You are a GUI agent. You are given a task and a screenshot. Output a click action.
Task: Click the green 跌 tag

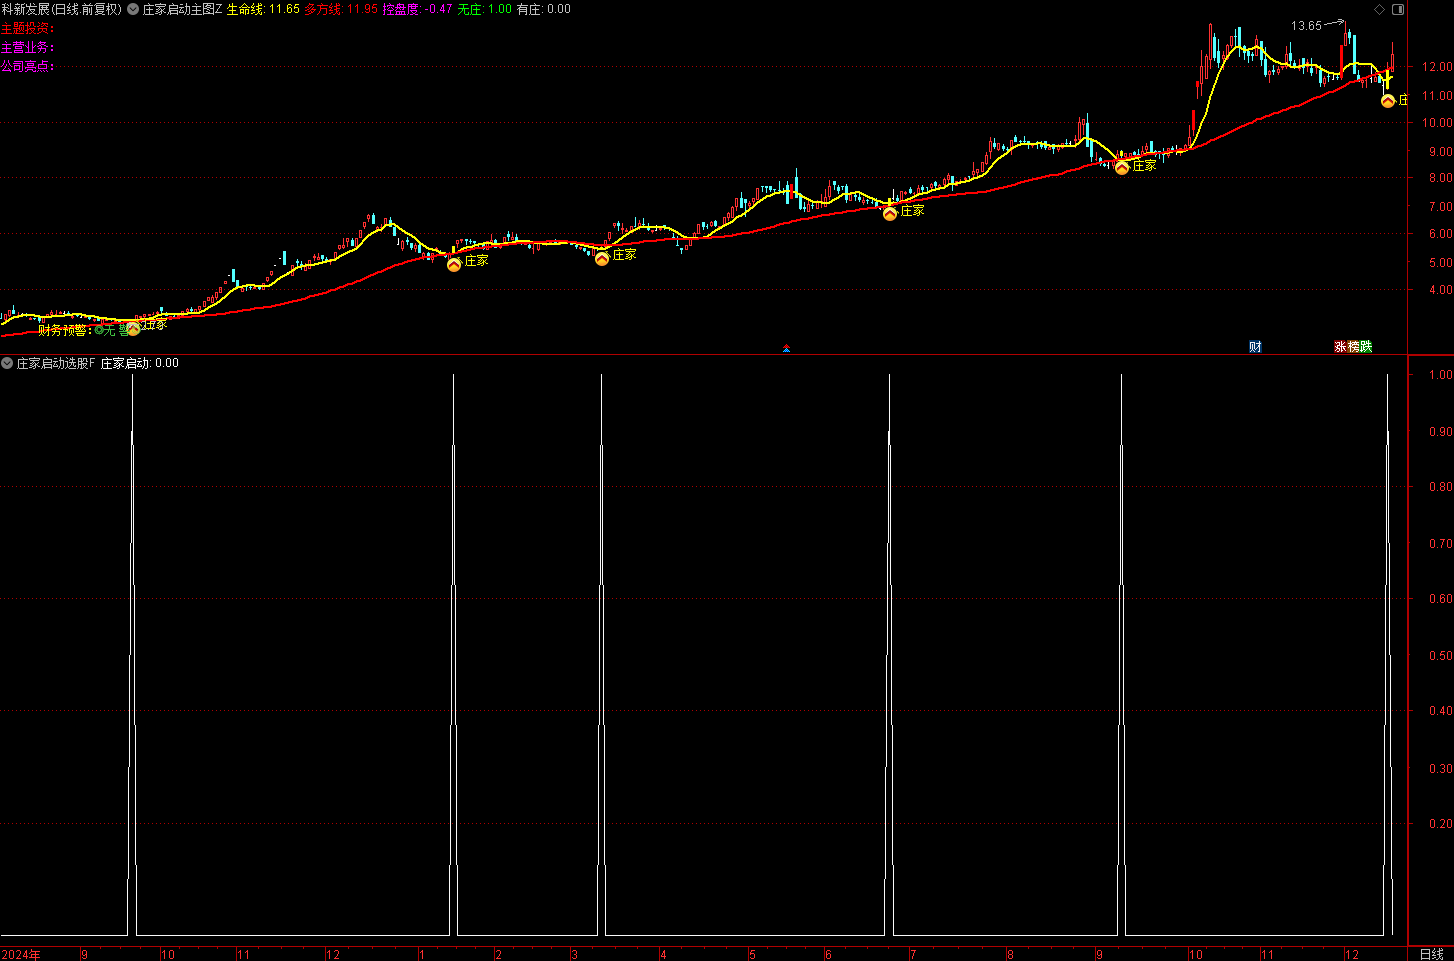click(1366, 347)
